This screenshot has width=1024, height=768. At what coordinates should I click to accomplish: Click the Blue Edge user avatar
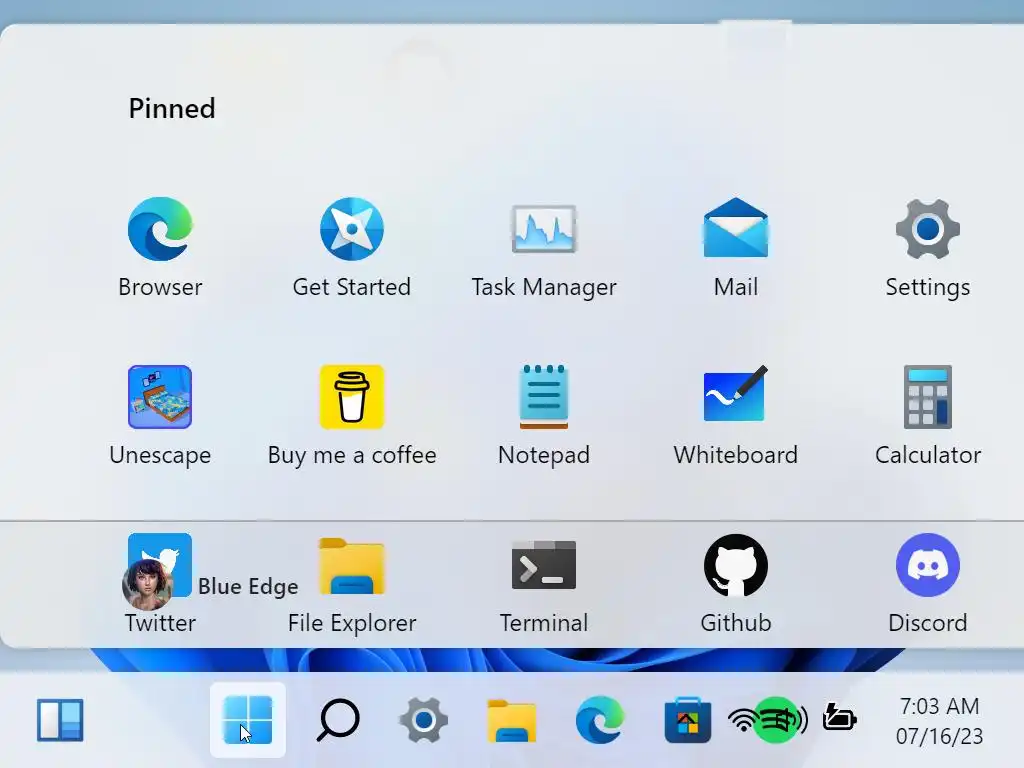(148, 585)
